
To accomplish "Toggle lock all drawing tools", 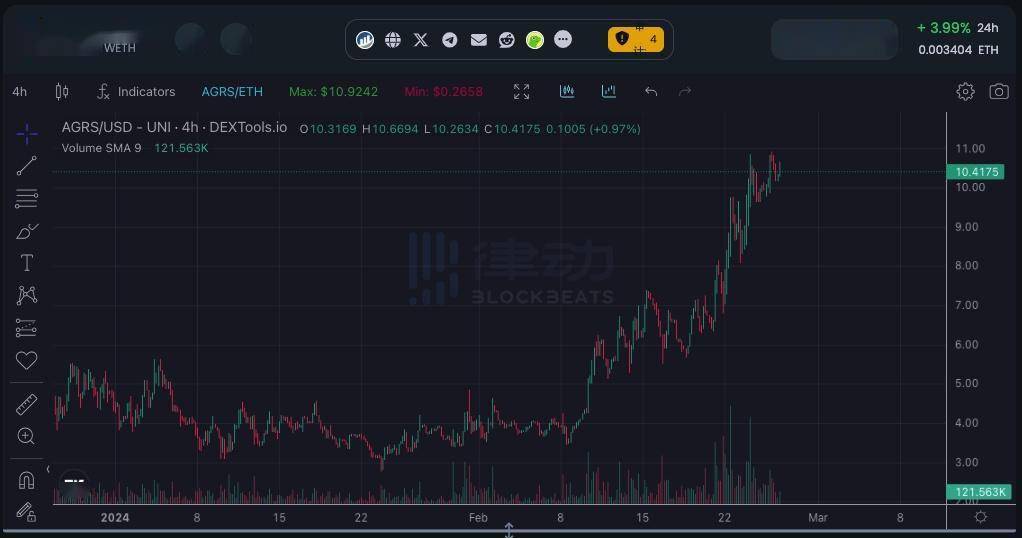I will tap(27, 512).
